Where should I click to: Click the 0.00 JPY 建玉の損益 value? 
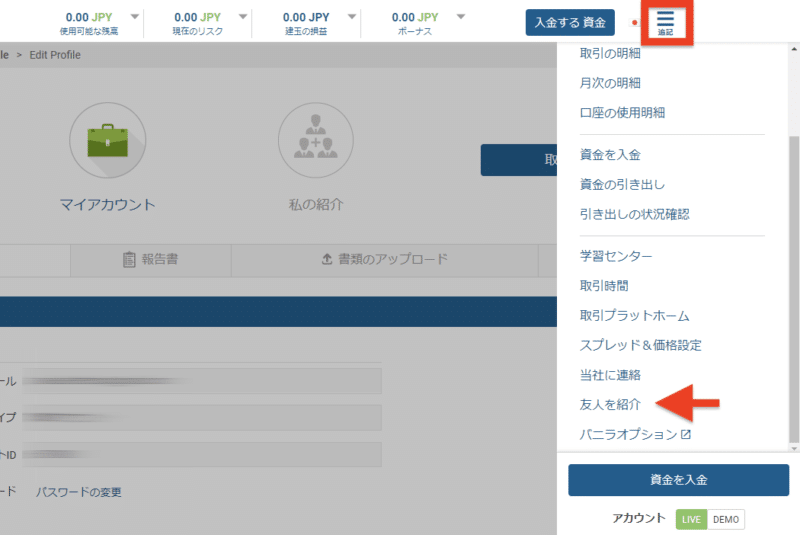306,17
